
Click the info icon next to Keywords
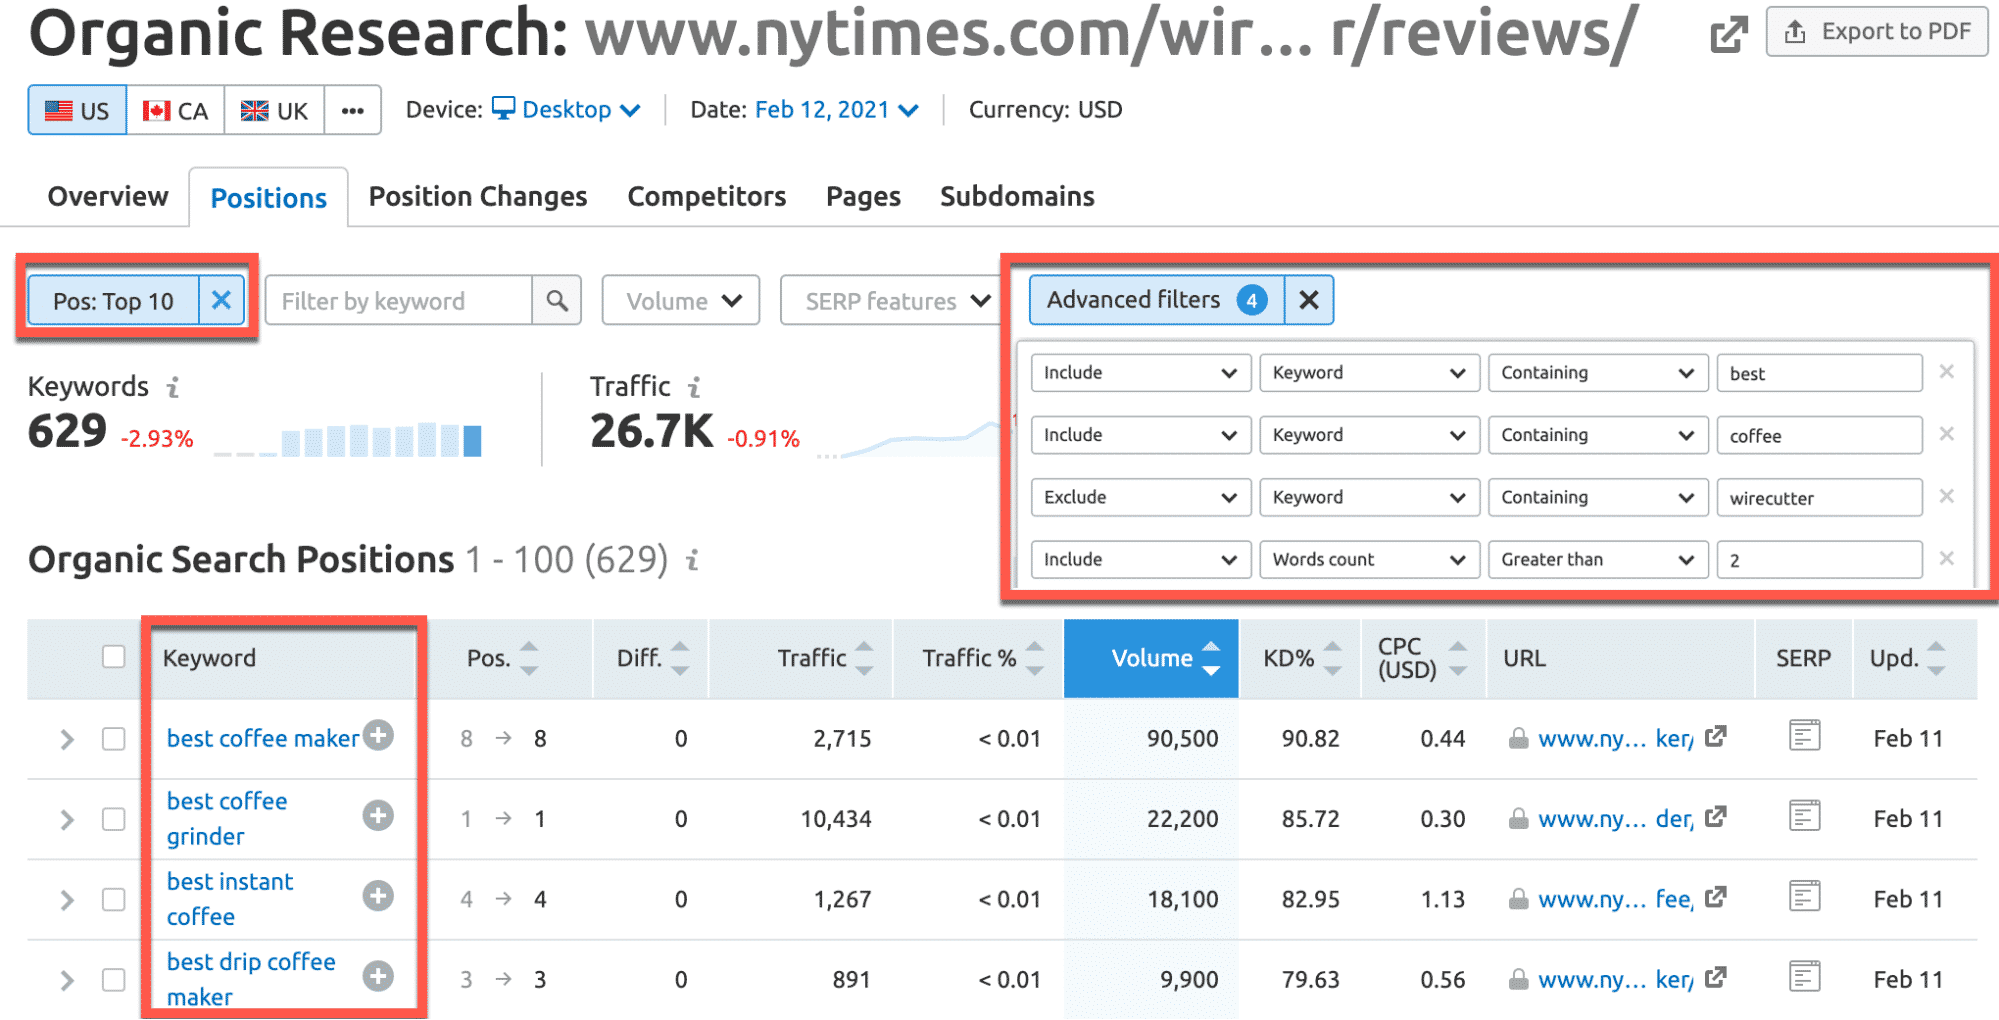point(173,387)
